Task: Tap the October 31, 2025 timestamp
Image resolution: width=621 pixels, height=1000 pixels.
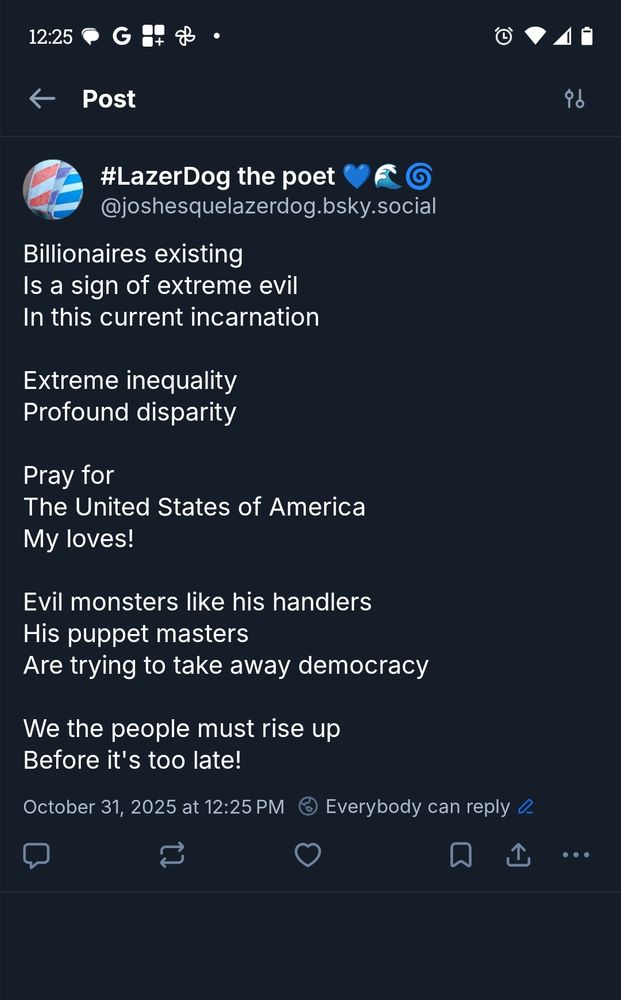Action: click(x=153, y=806)
